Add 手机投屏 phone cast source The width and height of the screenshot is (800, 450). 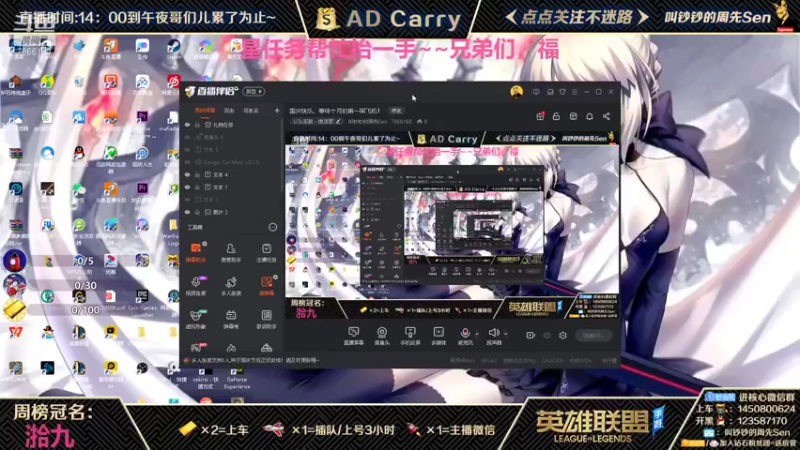click(x=410, y=336)
